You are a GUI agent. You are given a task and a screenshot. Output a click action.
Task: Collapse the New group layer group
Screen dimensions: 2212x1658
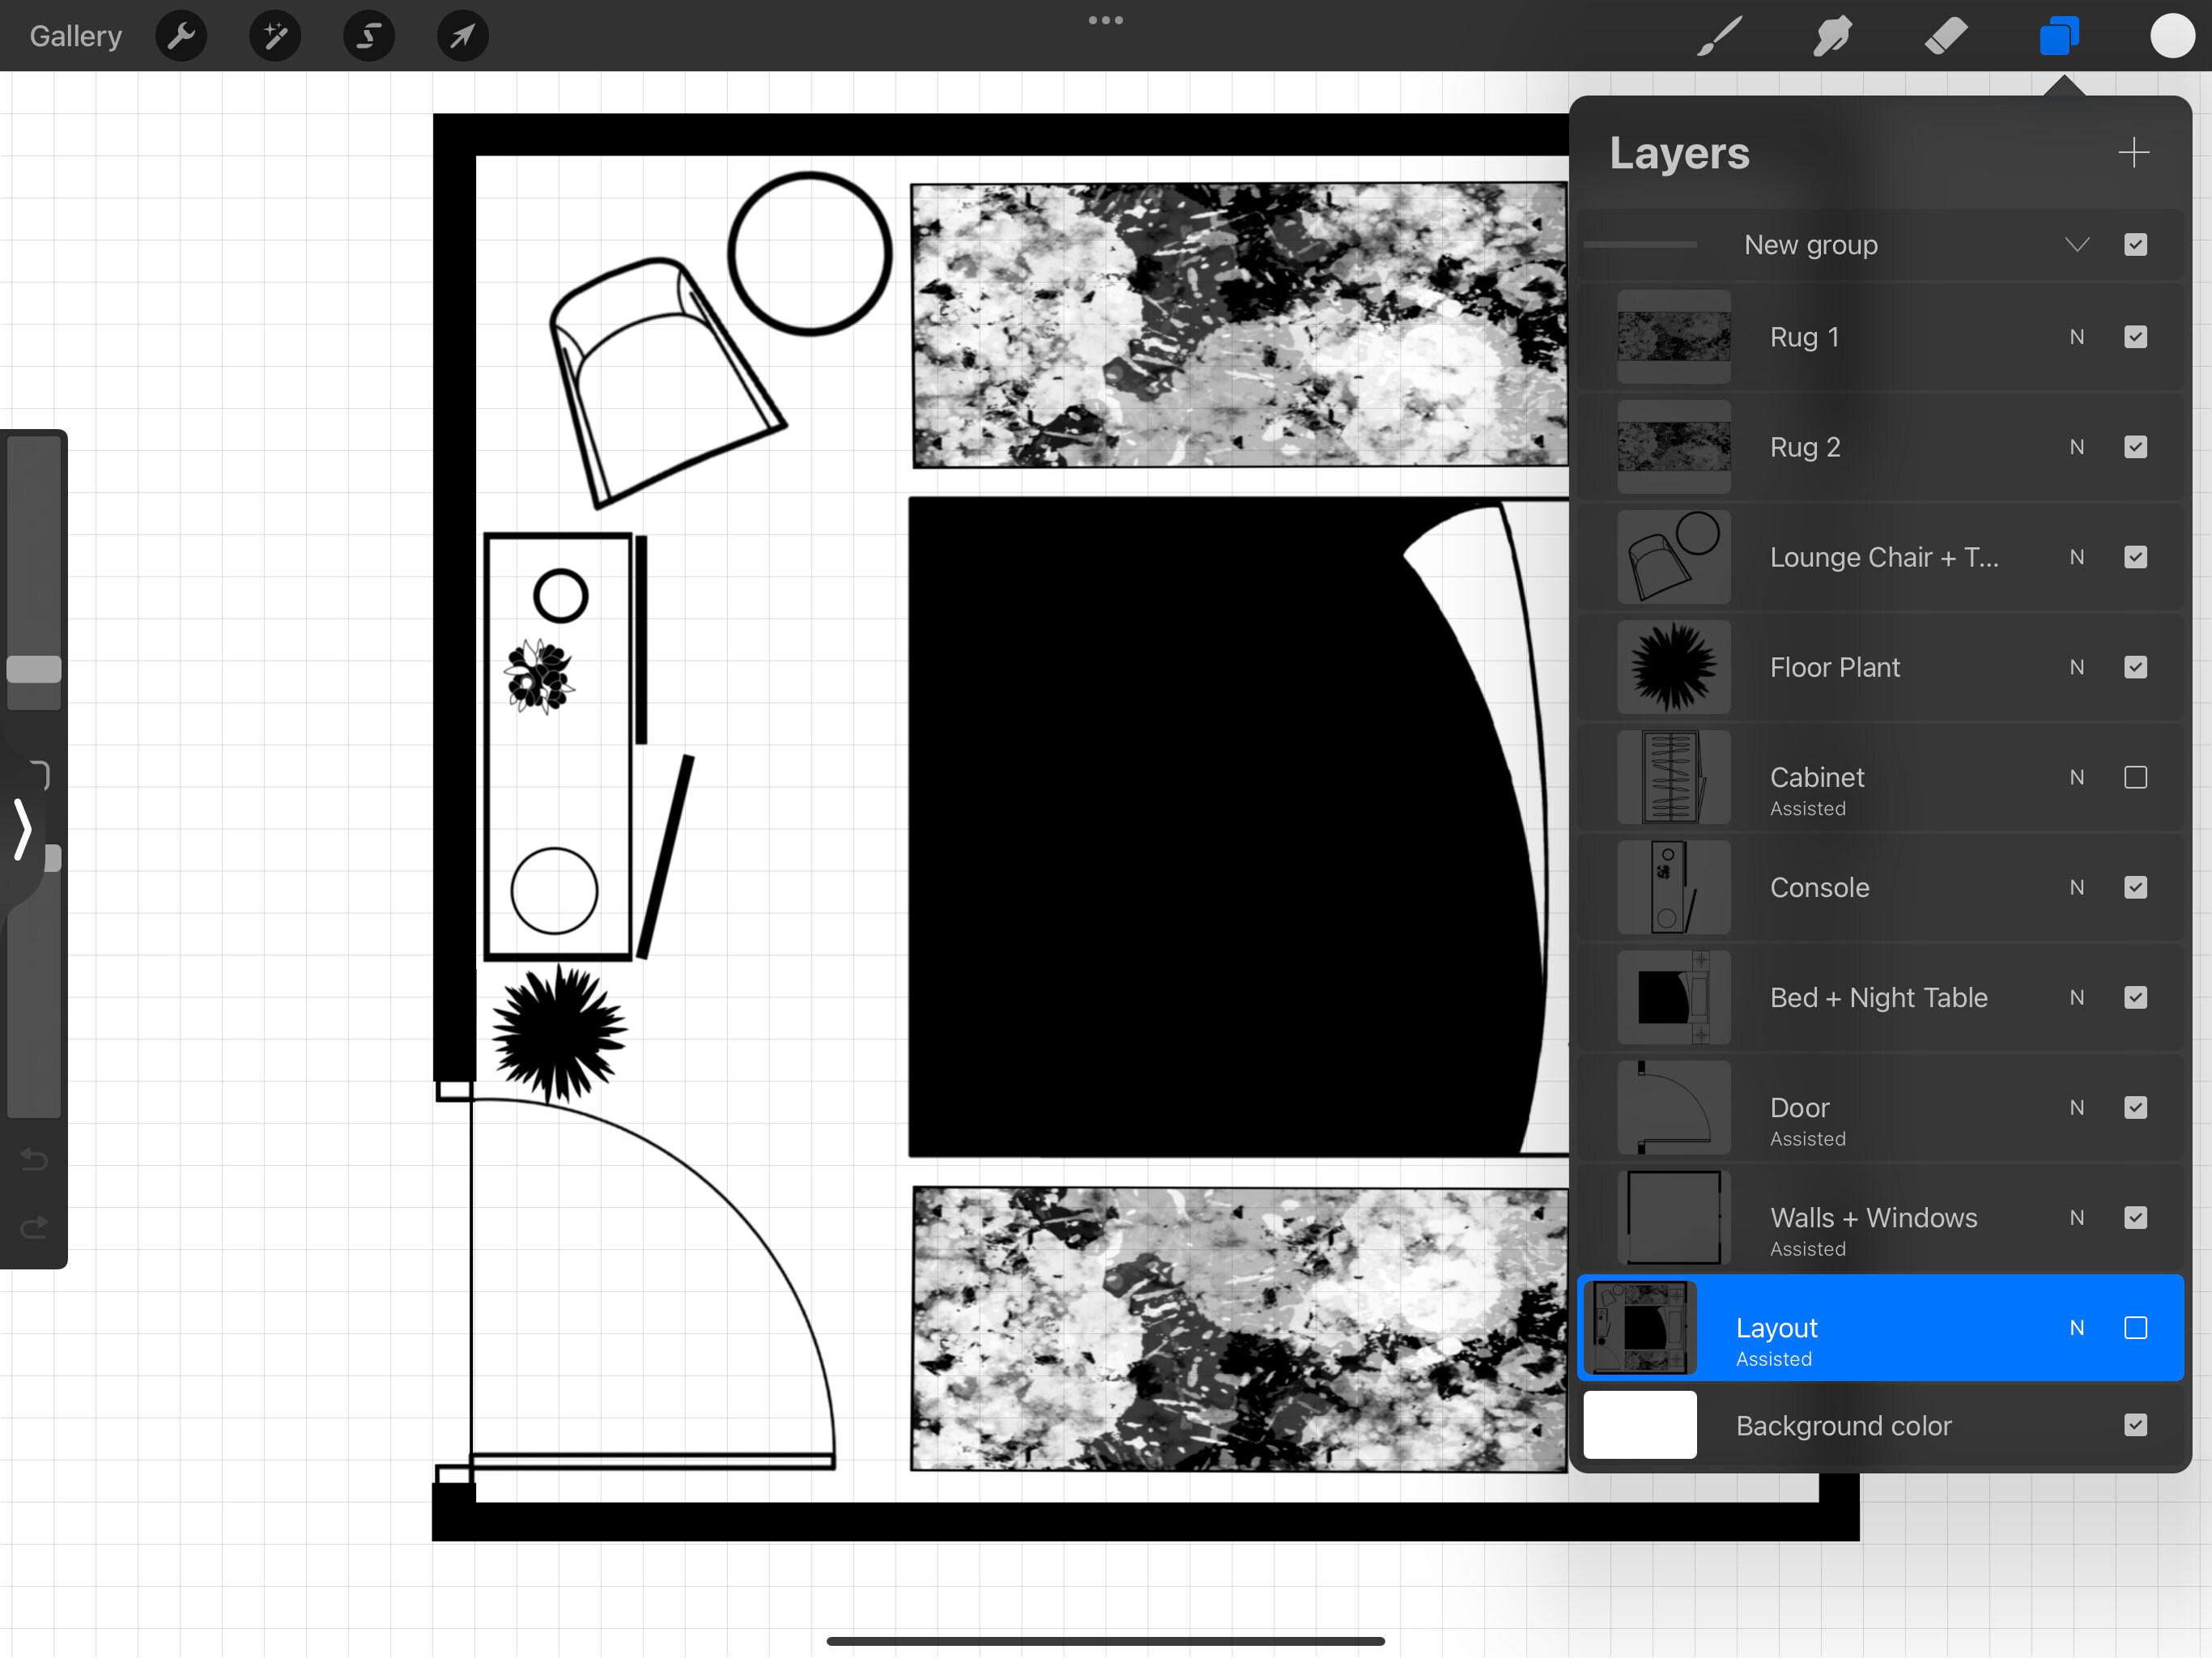tap(2077, 244)
